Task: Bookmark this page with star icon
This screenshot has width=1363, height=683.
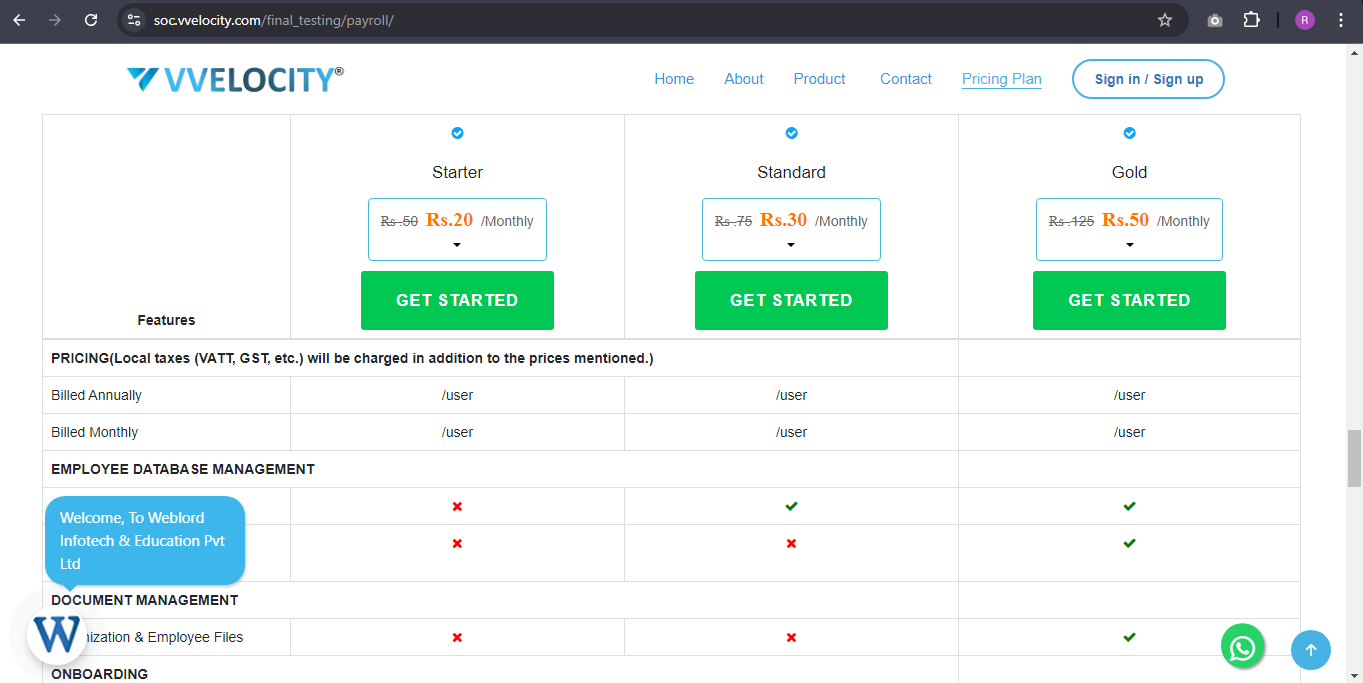Action: pyautogui.click(x=1164, y=20)
